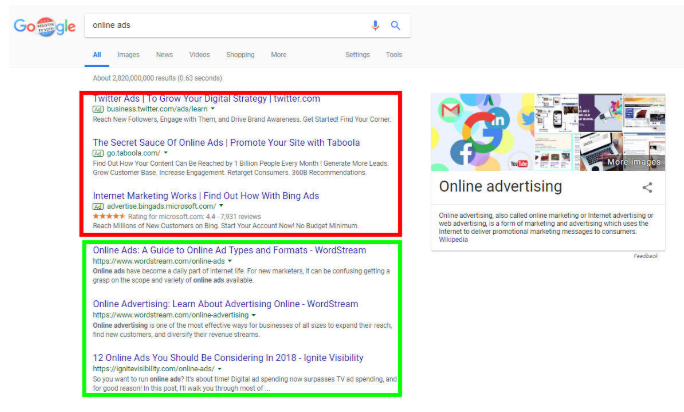
Task: Click the magnifying glass search icon
Action: point(395,26)
